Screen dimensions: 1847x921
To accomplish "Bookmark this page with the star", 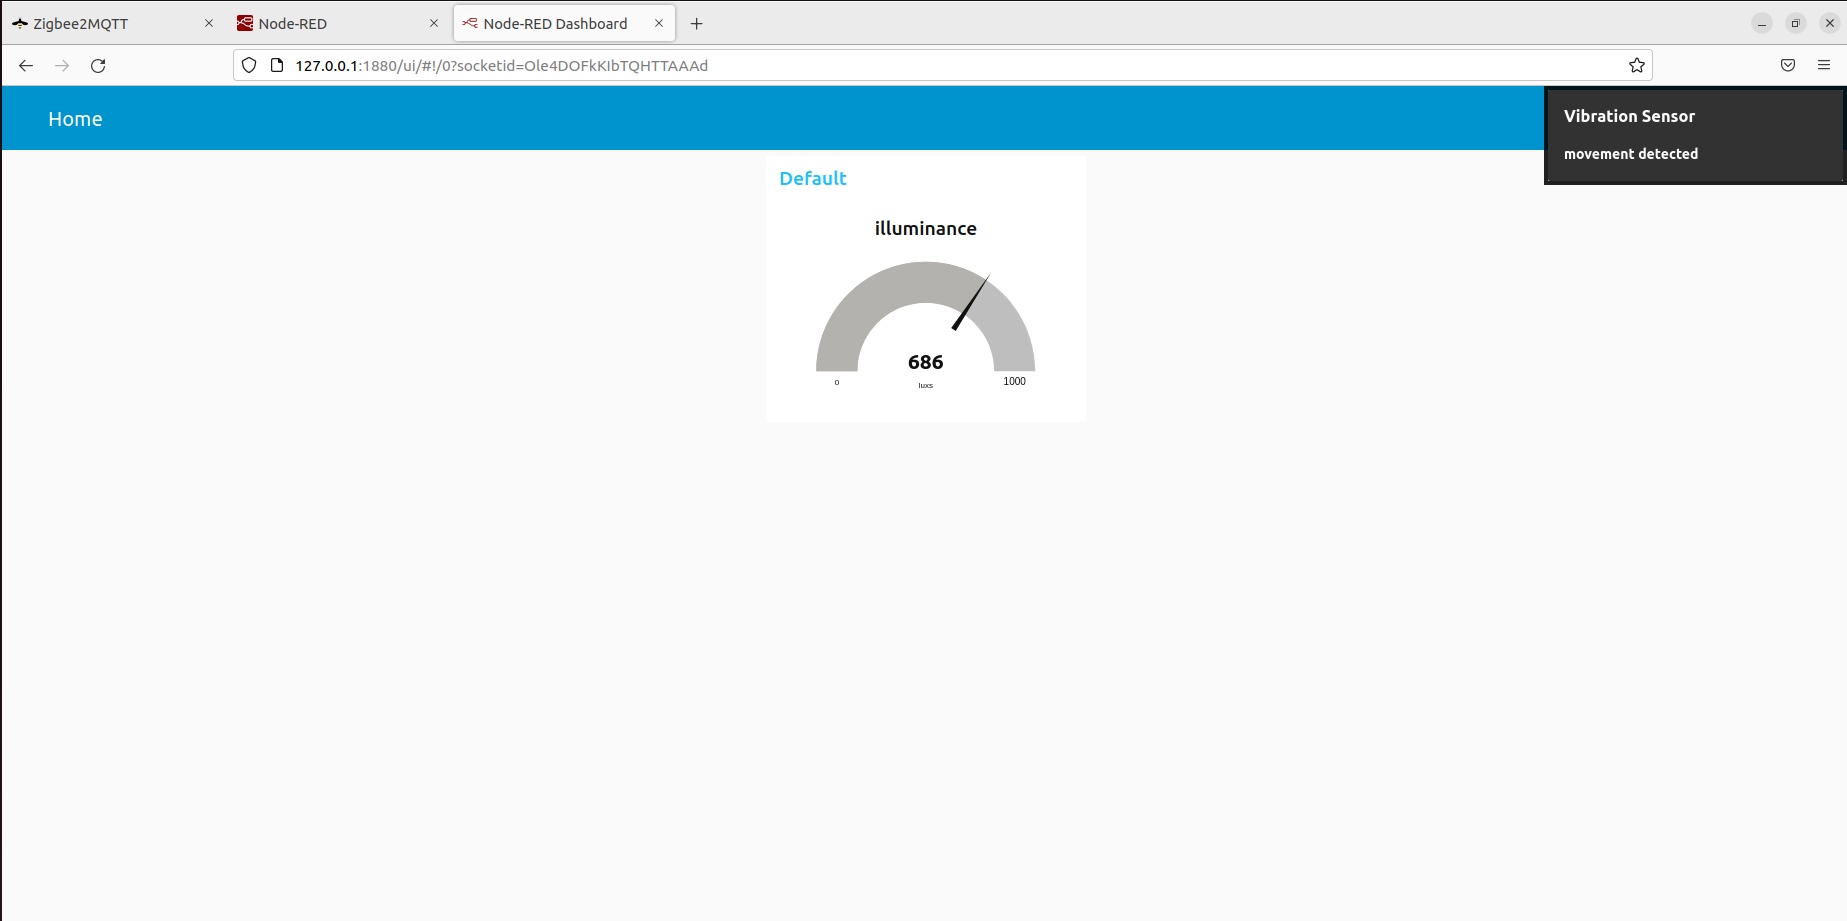I will (1636, 66).
